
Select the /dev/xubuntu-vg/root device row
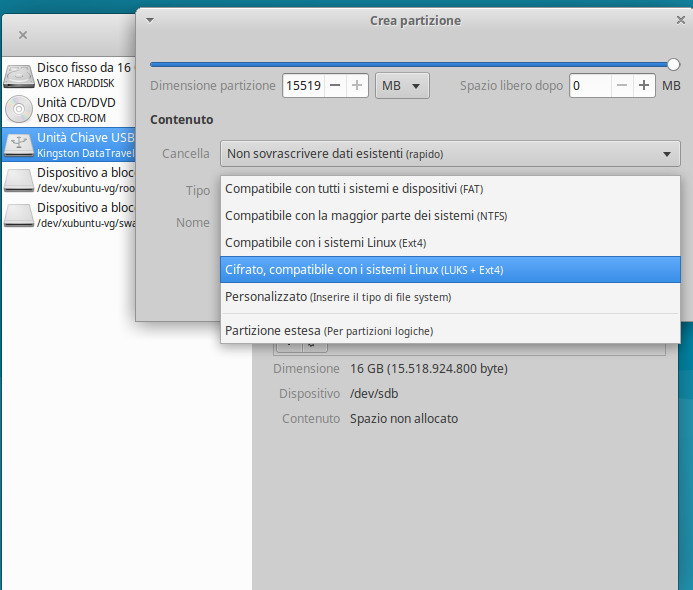click(x=69, y=179)
